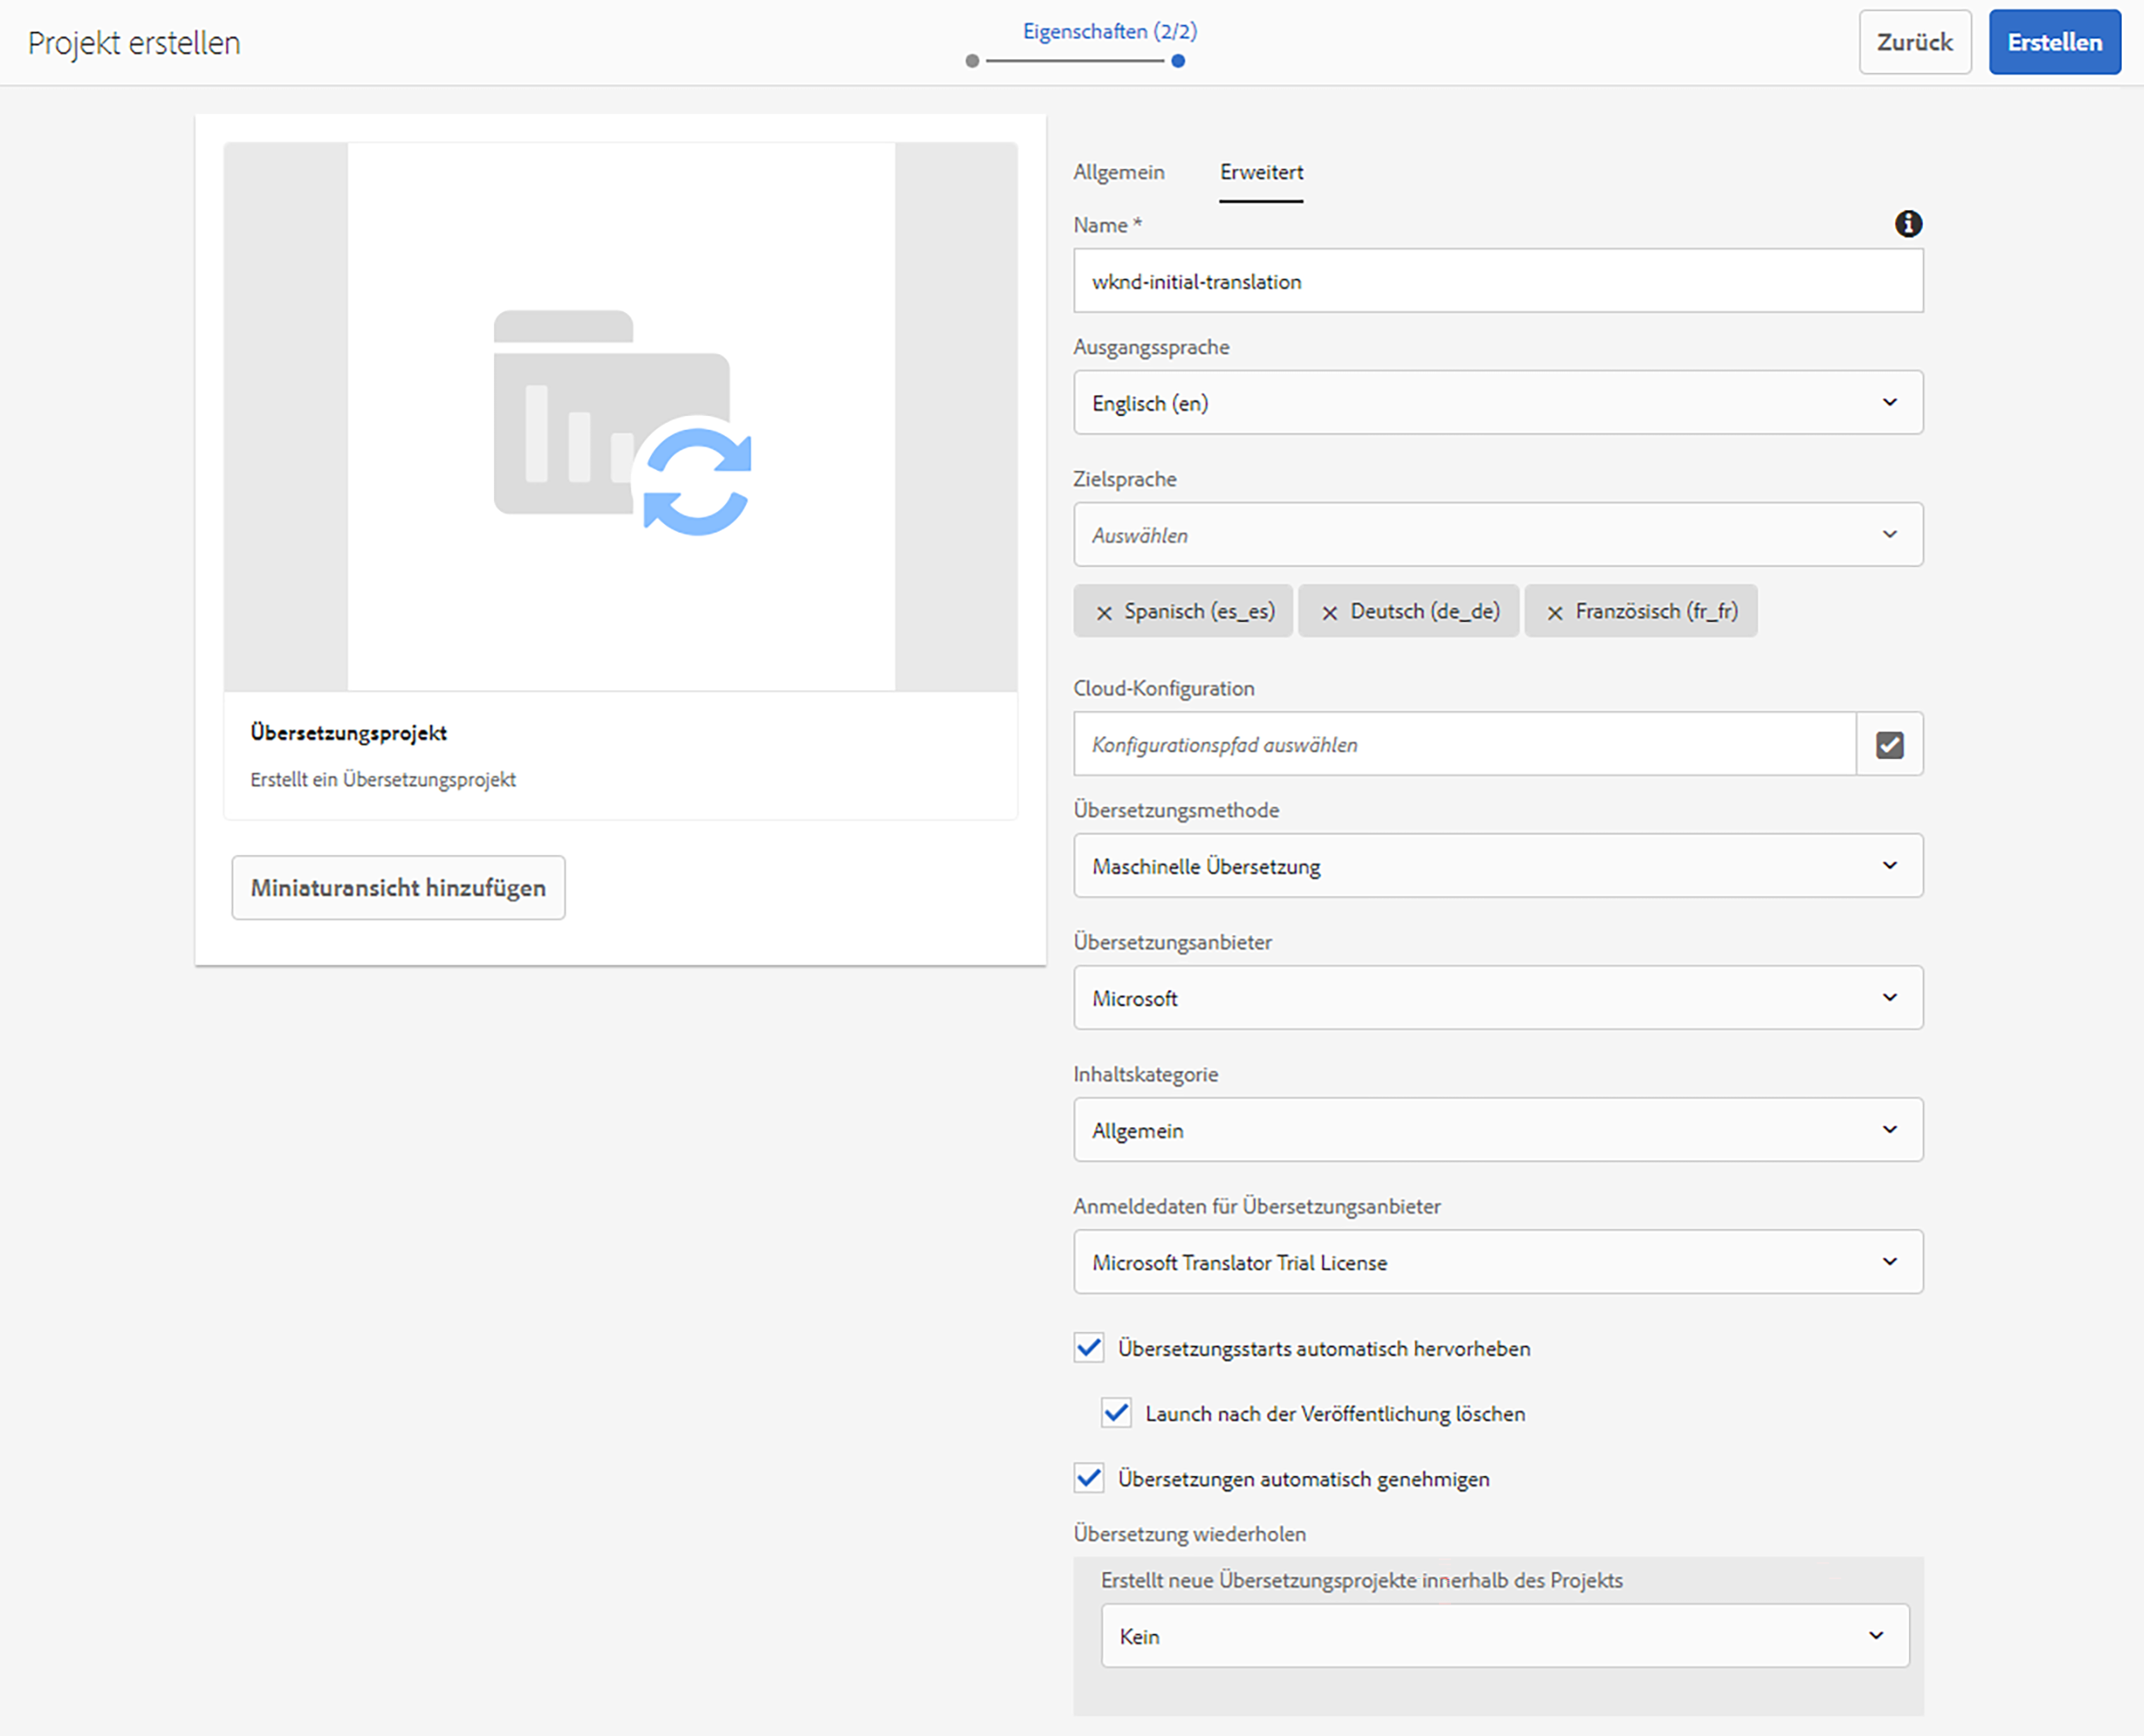Remove the Spanisch (es_es) language tag
This screenshot has height=1736, width=2144.
1104,613
